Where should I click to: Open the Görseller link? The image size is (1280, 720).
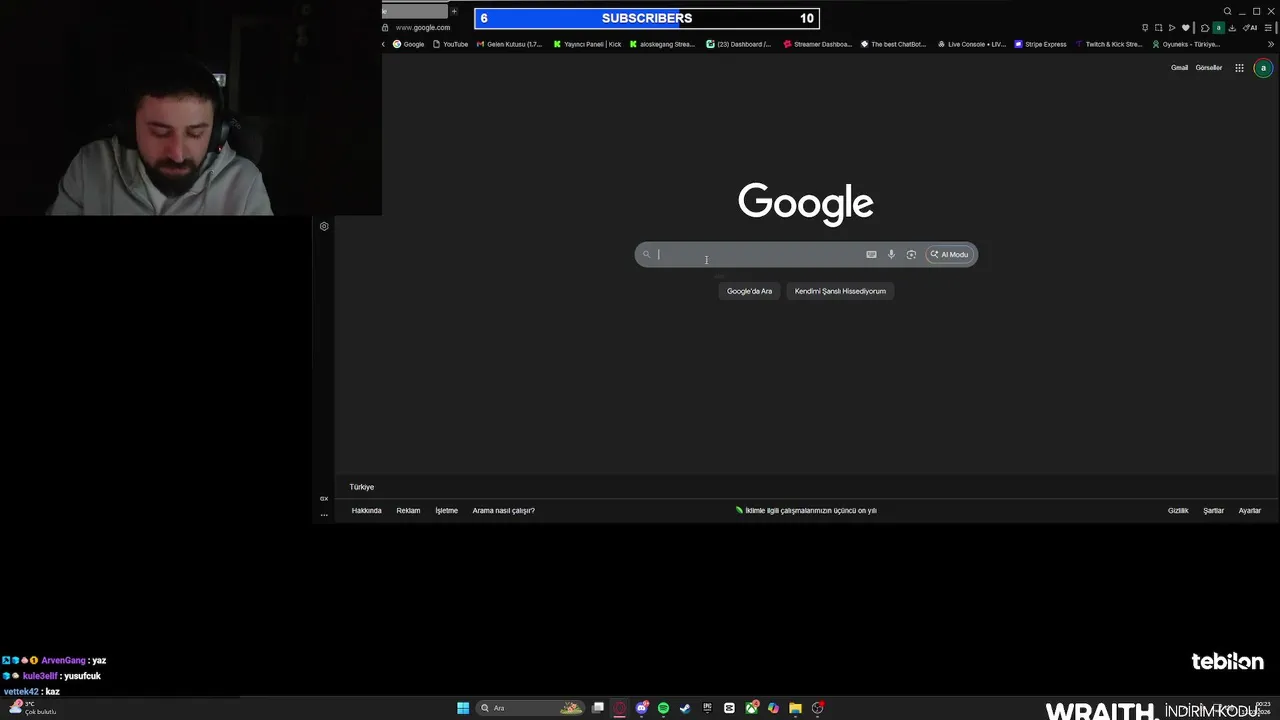[x=1208, y=68]
